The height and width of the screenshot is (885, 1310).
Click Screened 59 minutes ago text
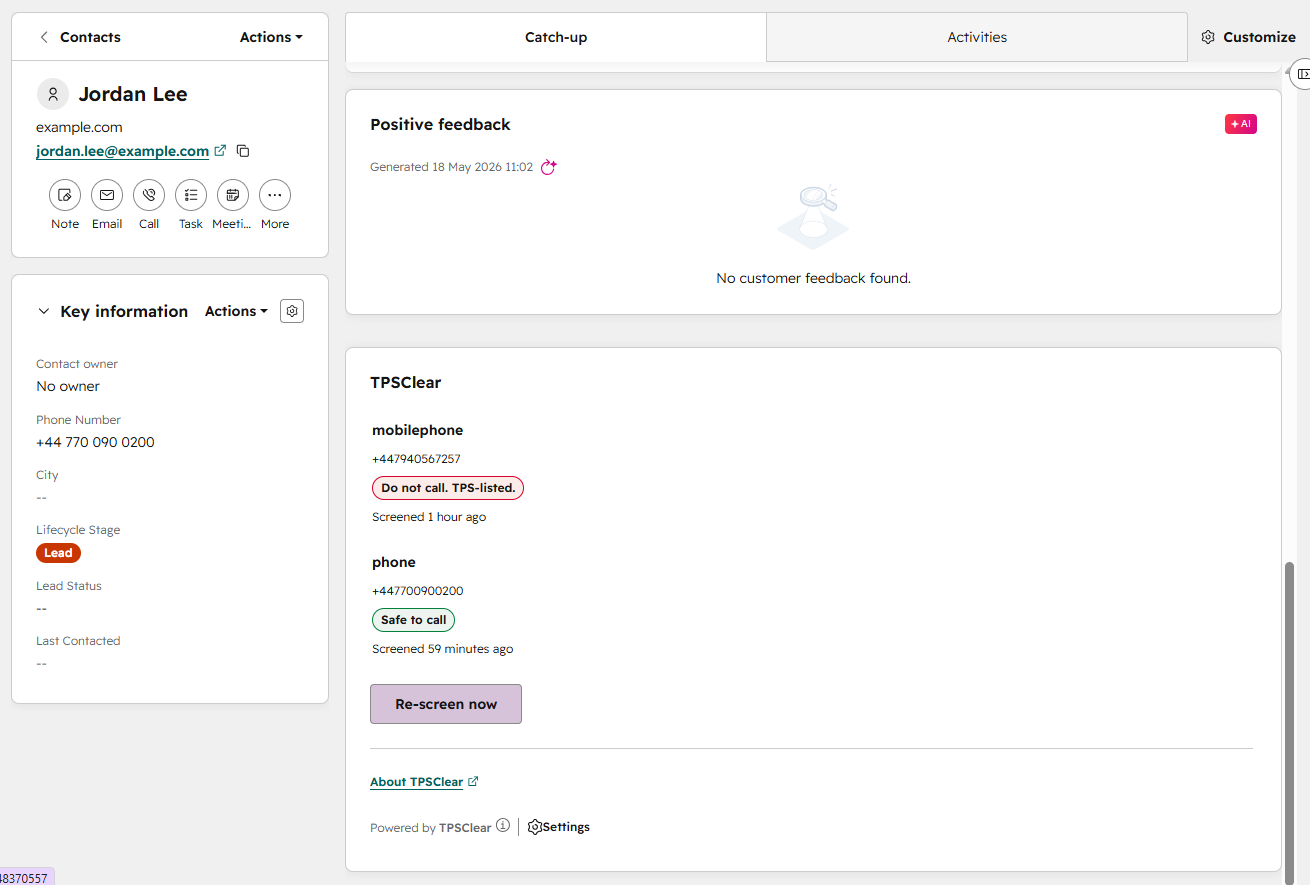coord(442,649)
